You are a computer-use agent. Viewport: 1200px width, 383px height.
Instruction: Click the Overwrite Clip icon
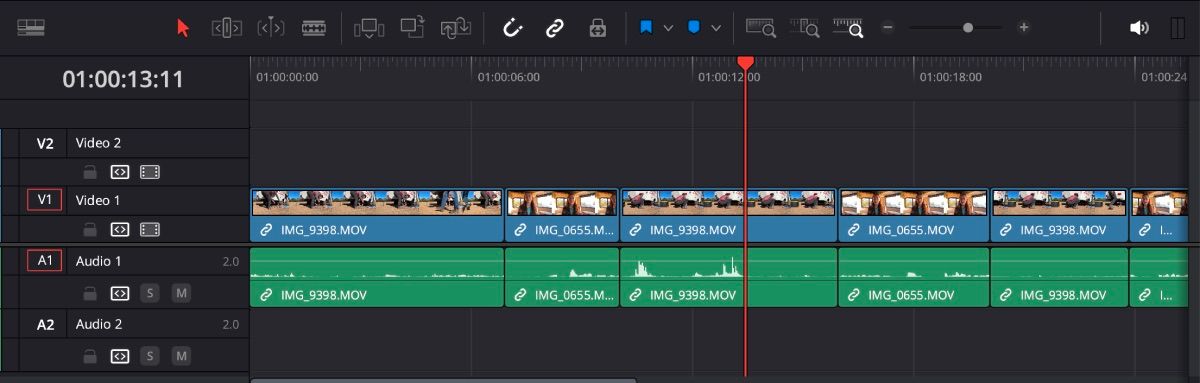click(412, 28)
